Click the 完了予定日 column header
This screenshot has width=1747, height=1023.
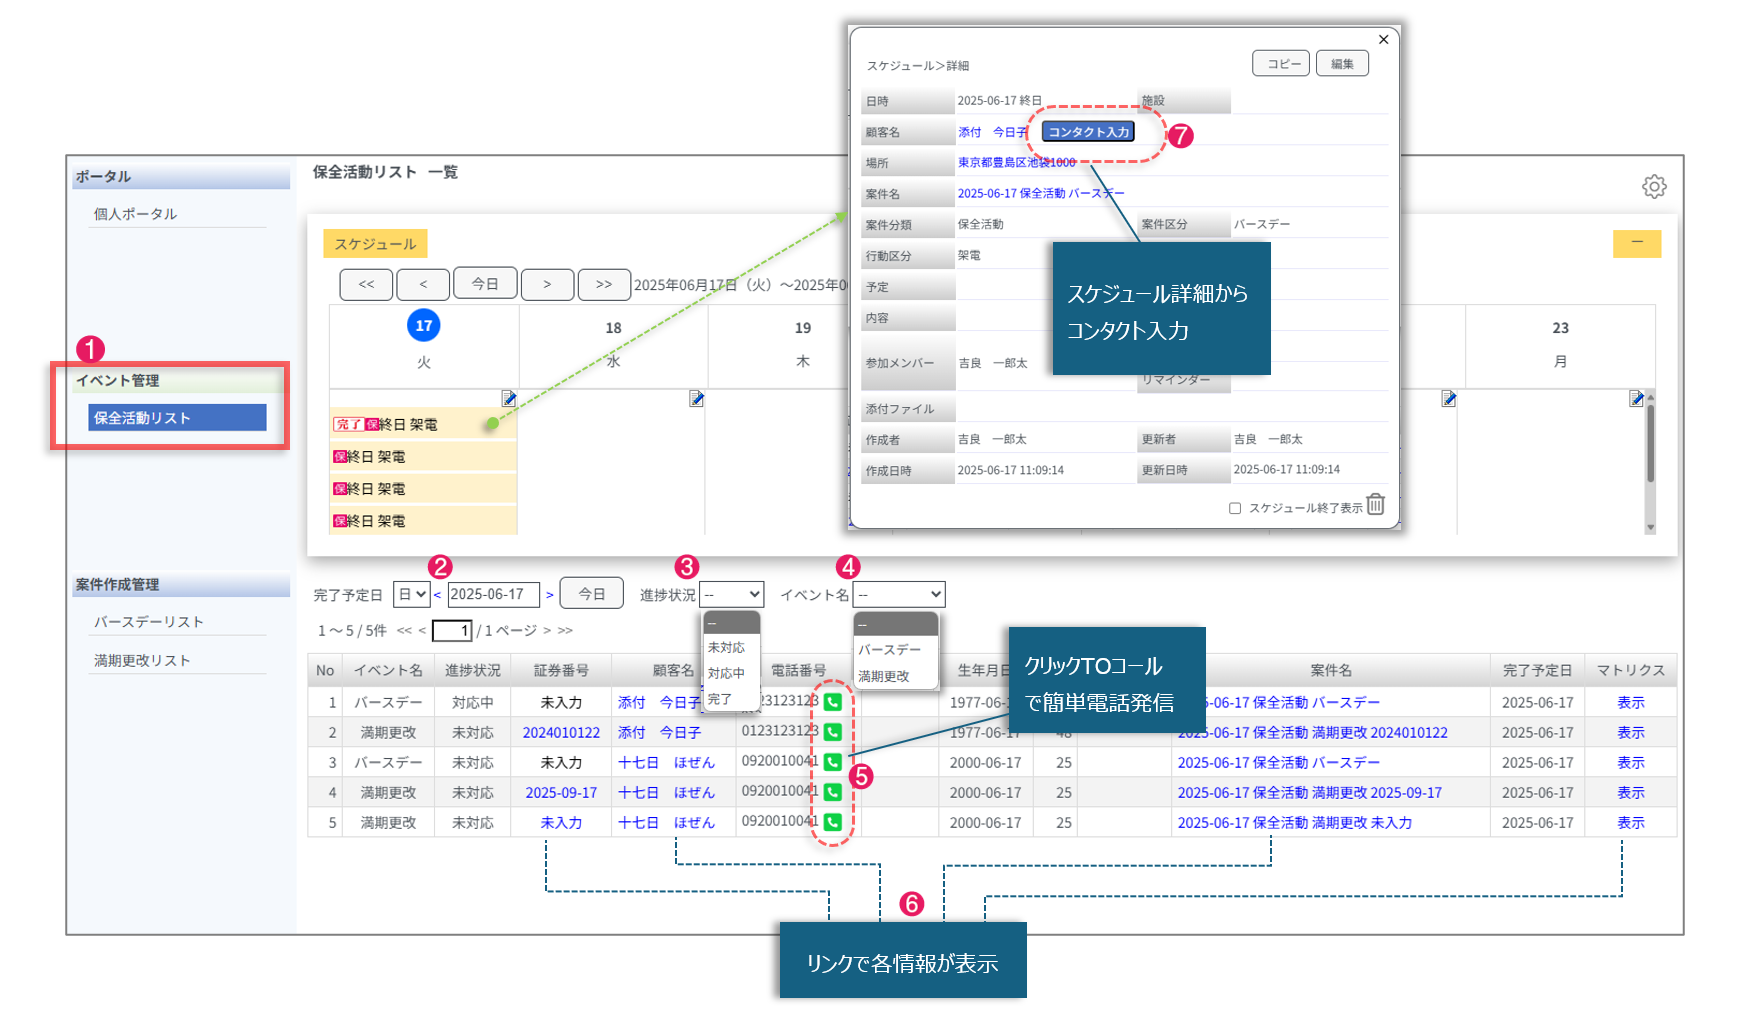point(1537,670)
